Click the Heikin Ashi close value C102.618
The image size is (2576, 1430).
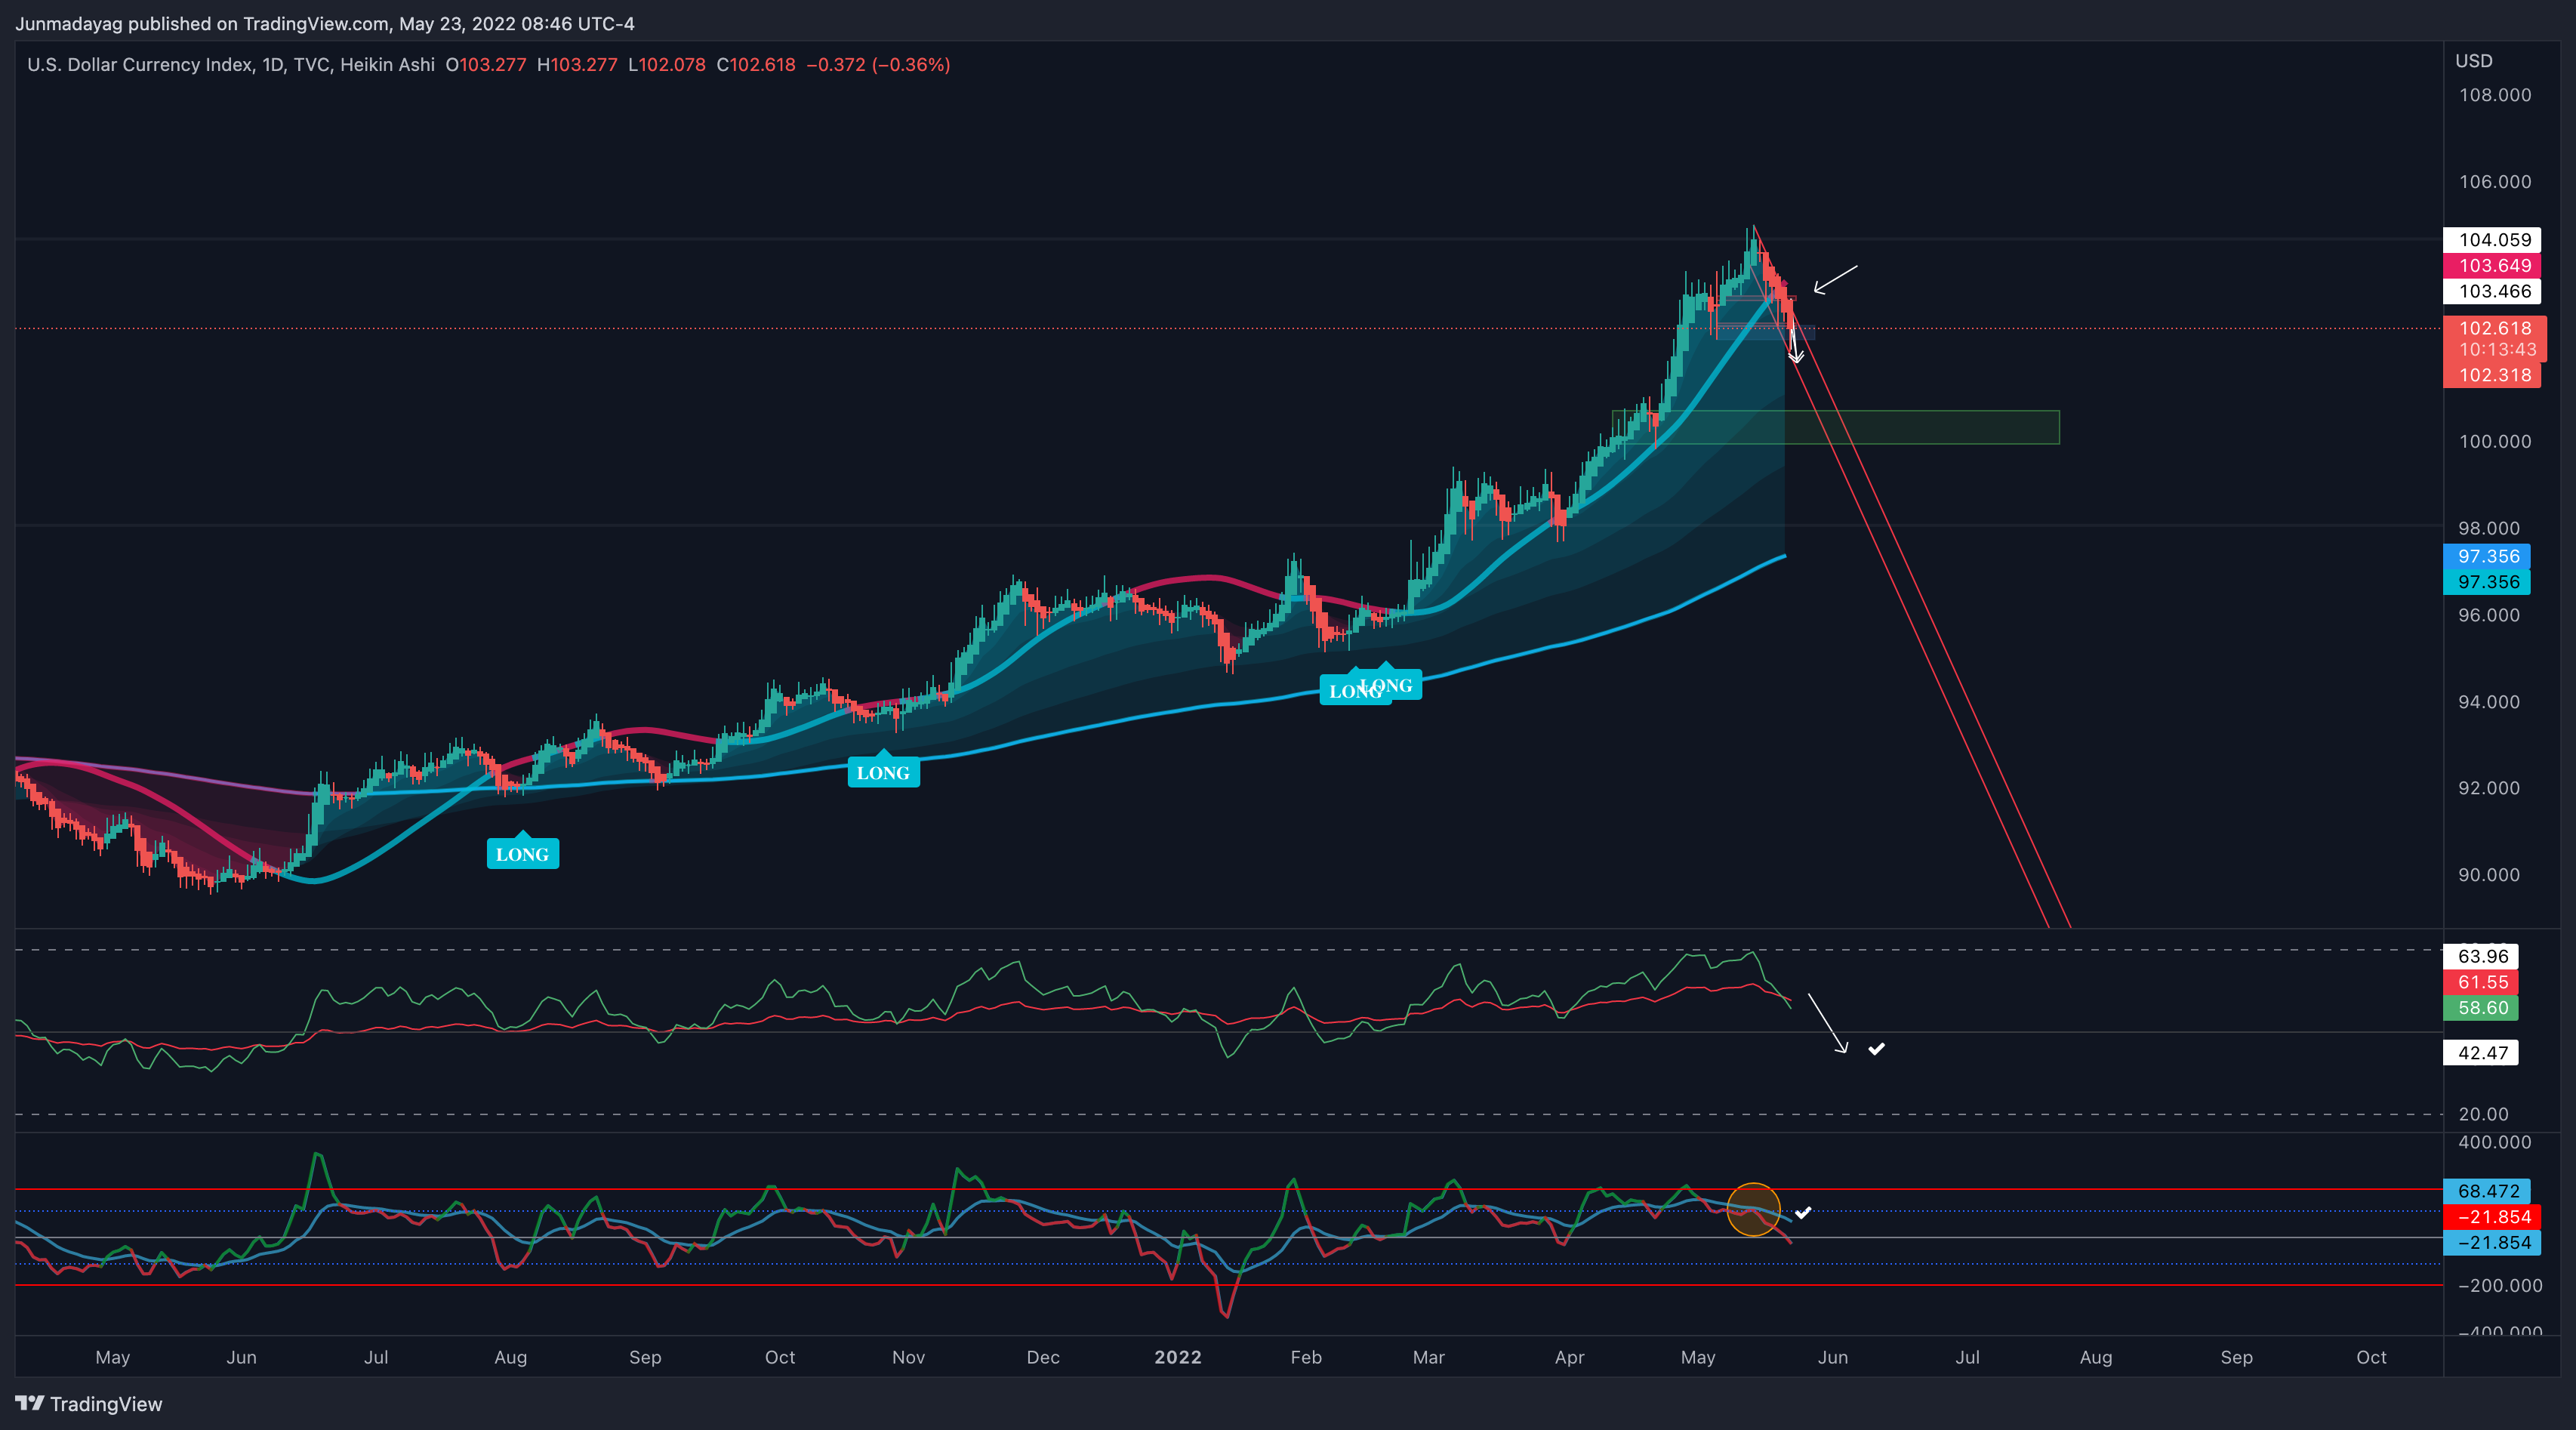pyautogui.click(x=756, y=65)
